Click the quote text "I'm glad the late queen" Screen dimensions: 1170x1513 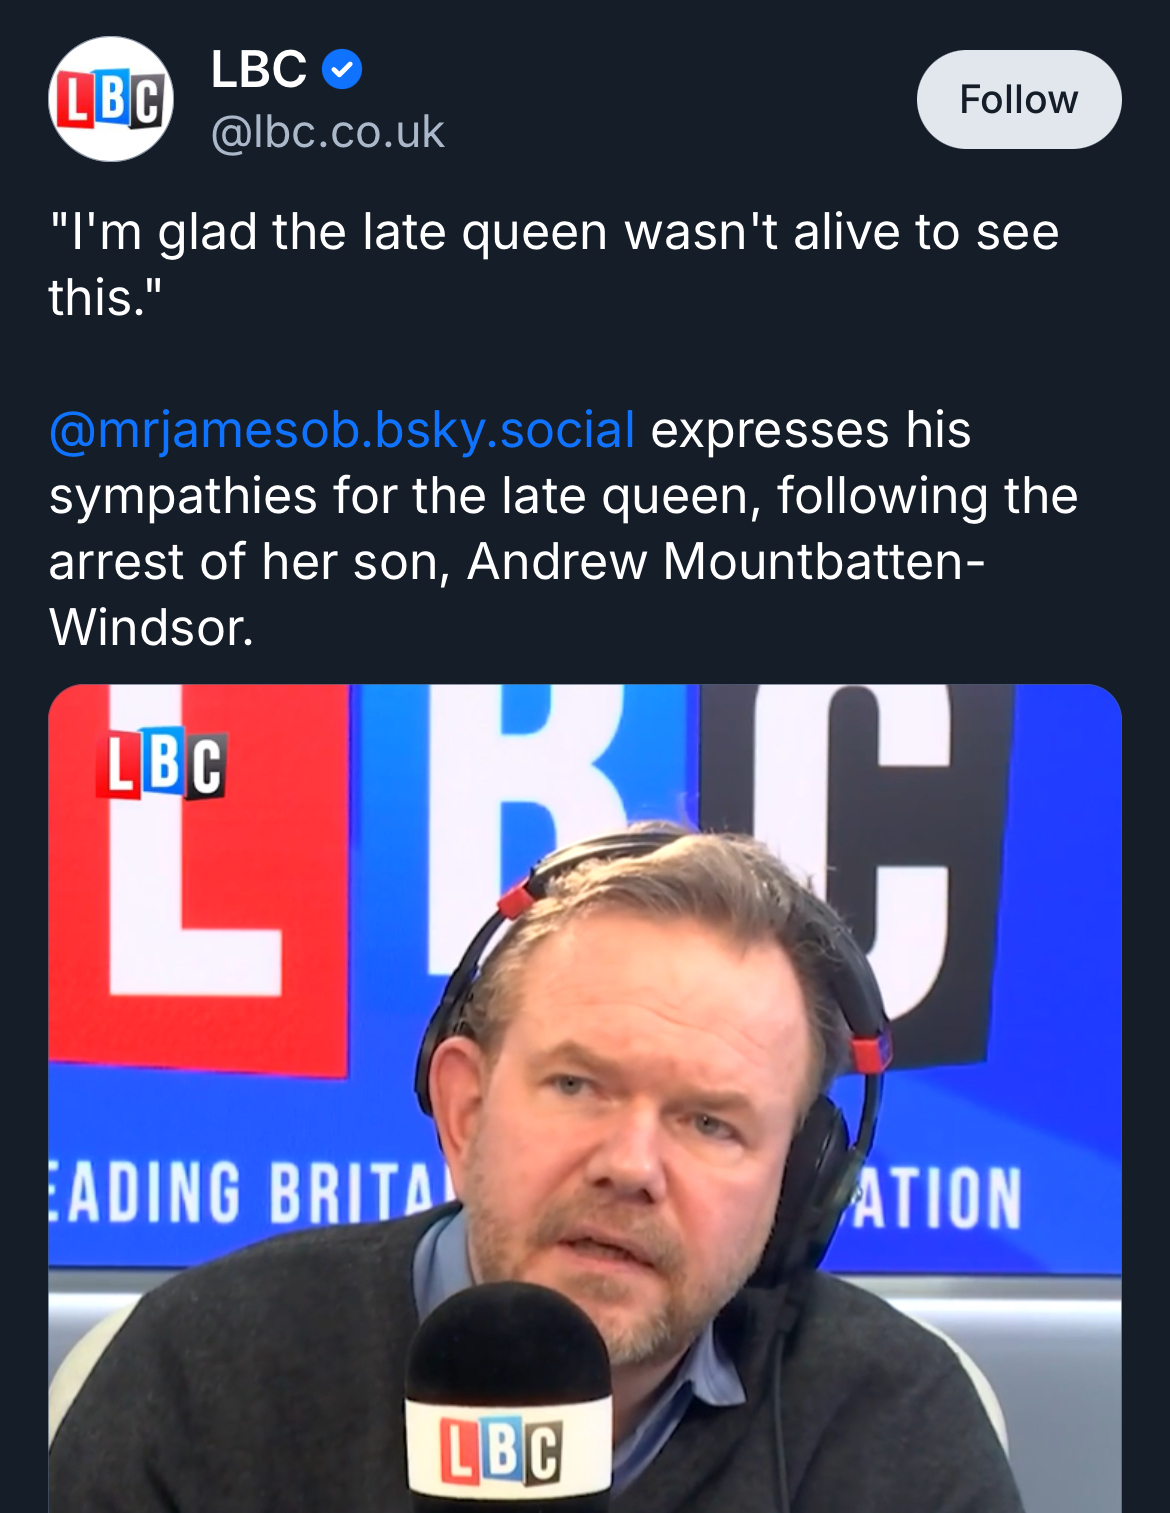330,232
